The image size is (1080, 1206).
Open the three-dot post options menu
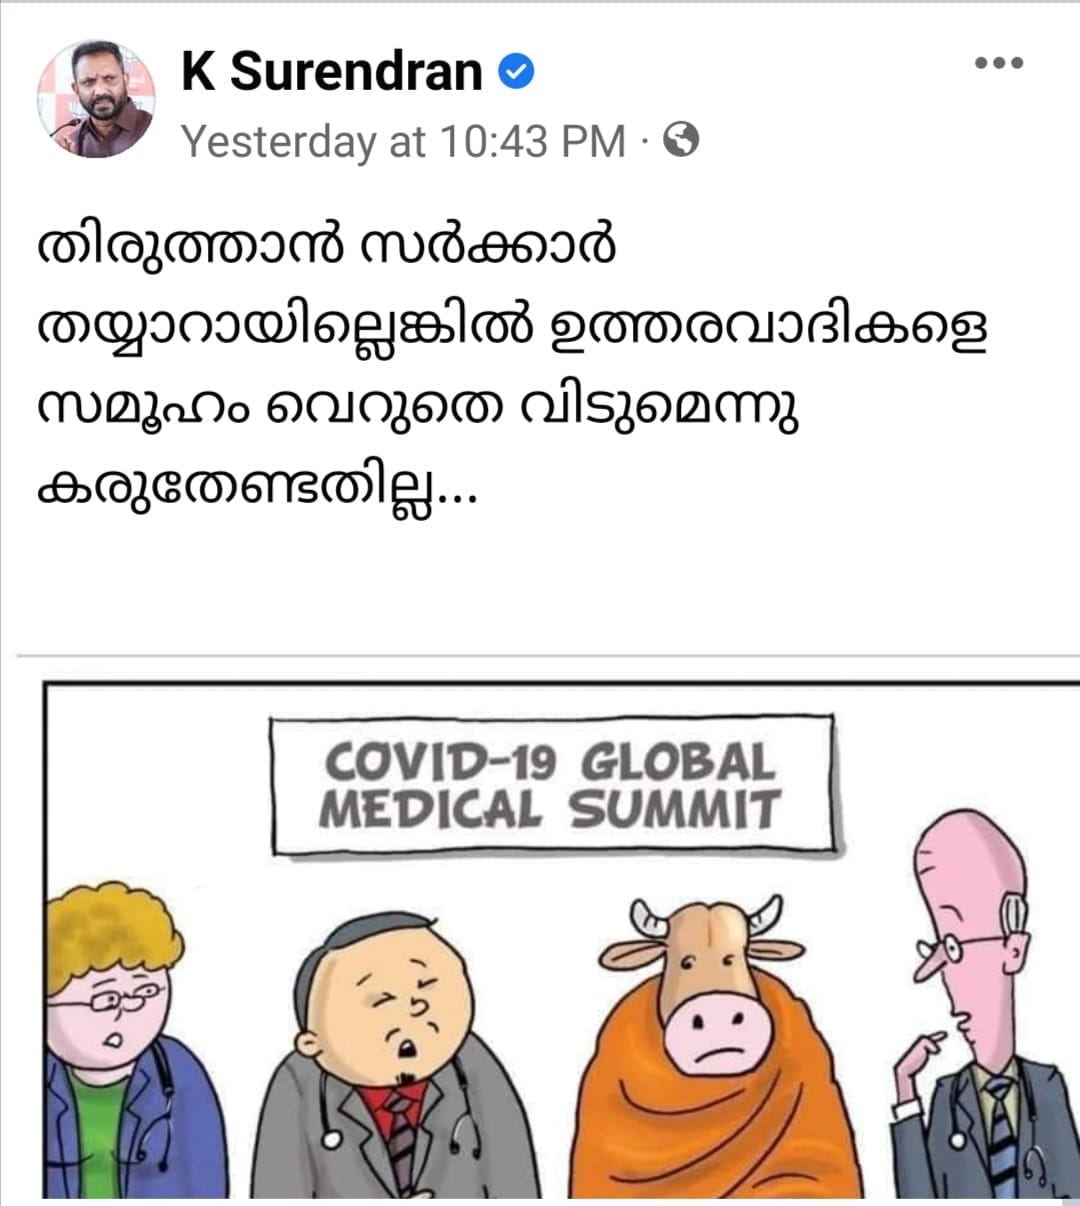coord(999,63)
